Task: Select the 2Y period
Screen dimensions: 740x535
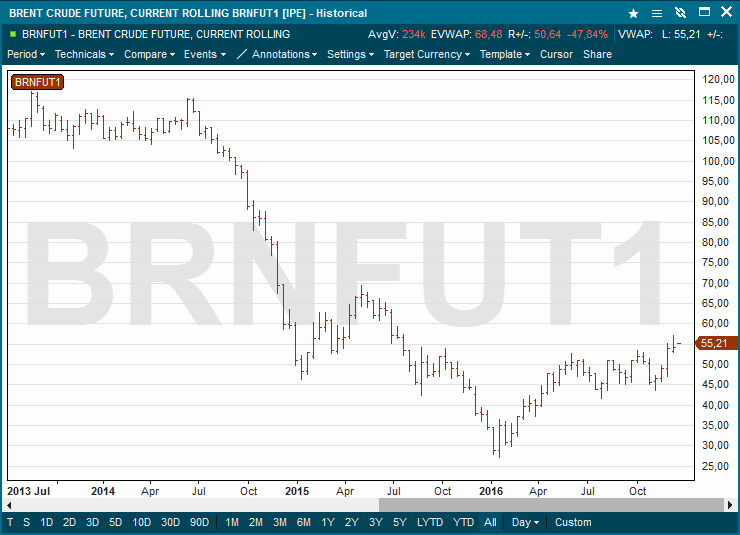Action: 352,522
